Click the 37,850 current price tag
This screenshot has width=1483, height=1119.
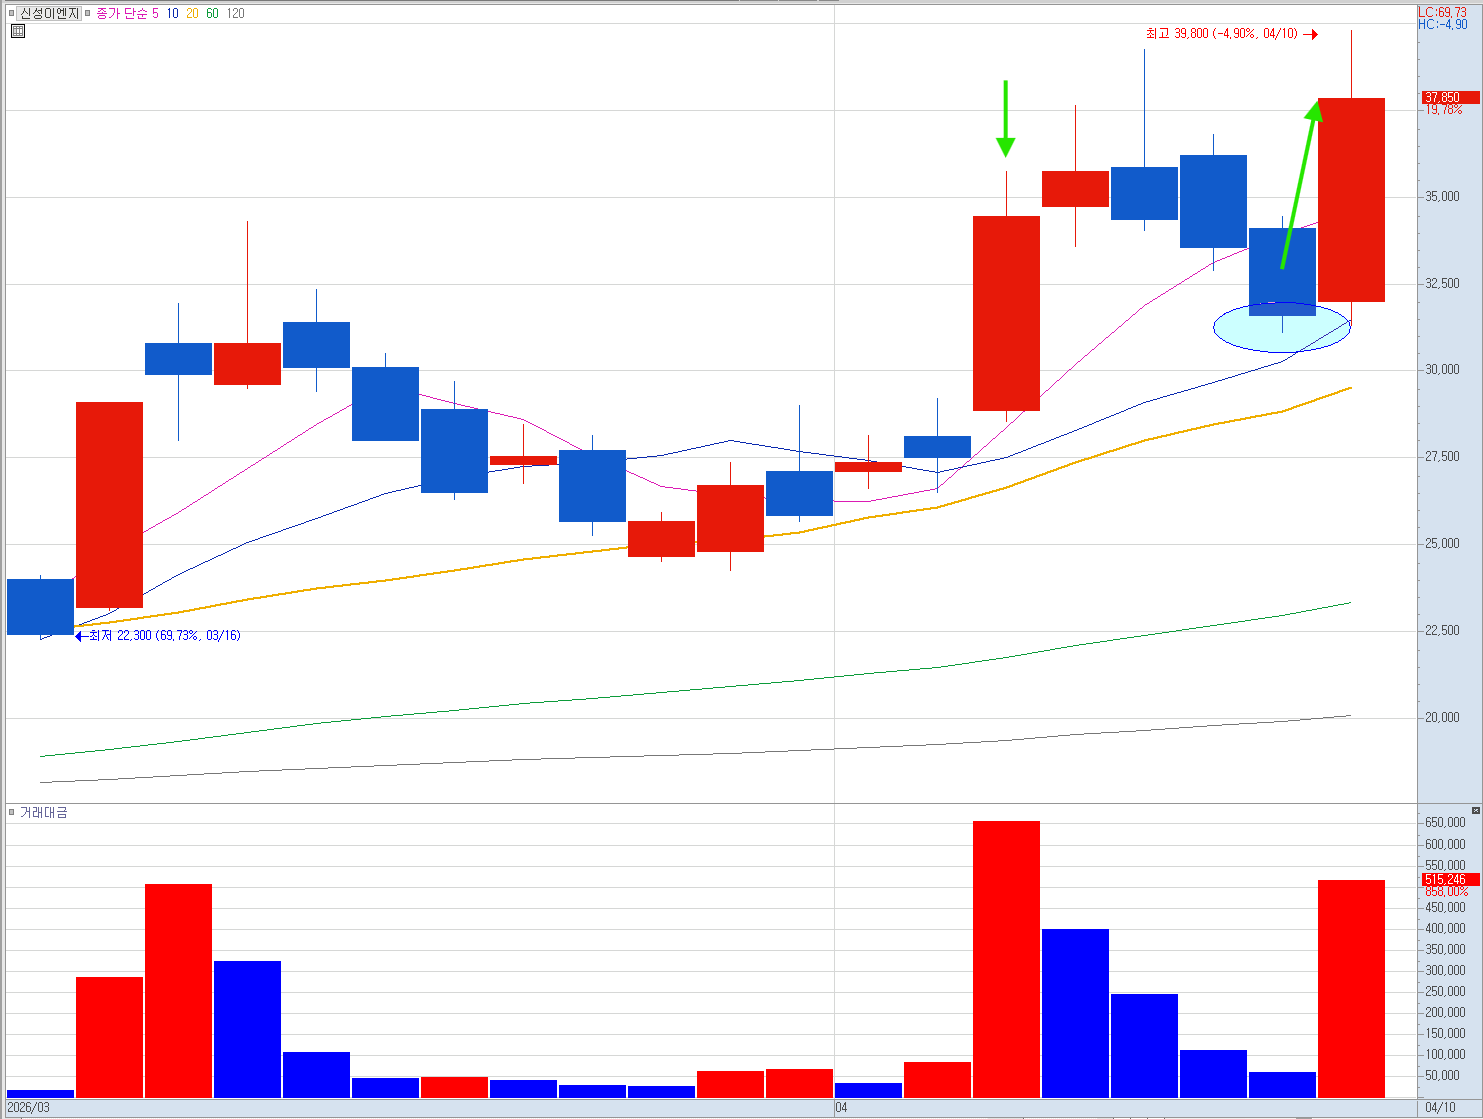tap(1450, 97)
